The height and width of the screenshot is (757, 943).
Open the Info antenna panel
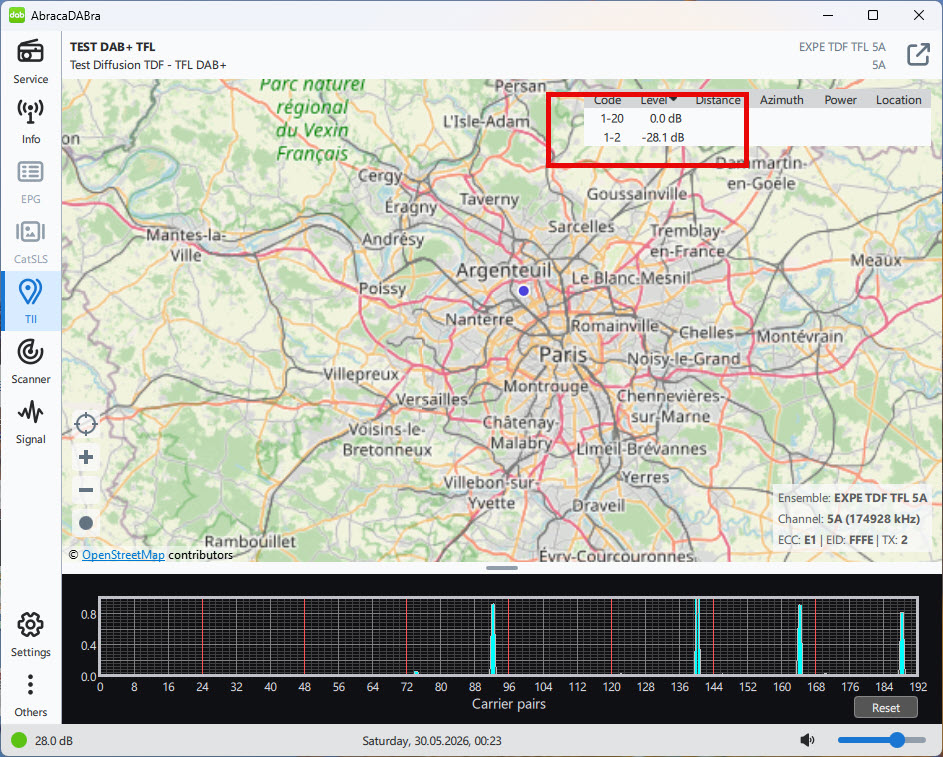[30, 121]
